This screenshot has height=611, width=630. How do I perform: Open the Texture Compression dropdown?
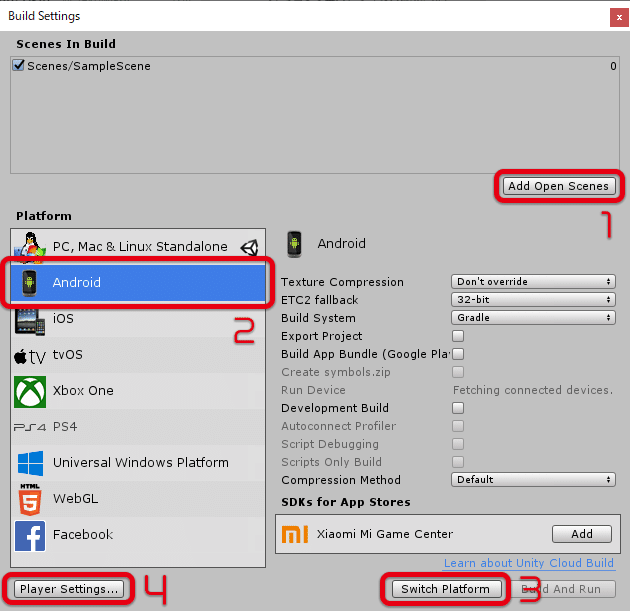[x=533, y=282]
